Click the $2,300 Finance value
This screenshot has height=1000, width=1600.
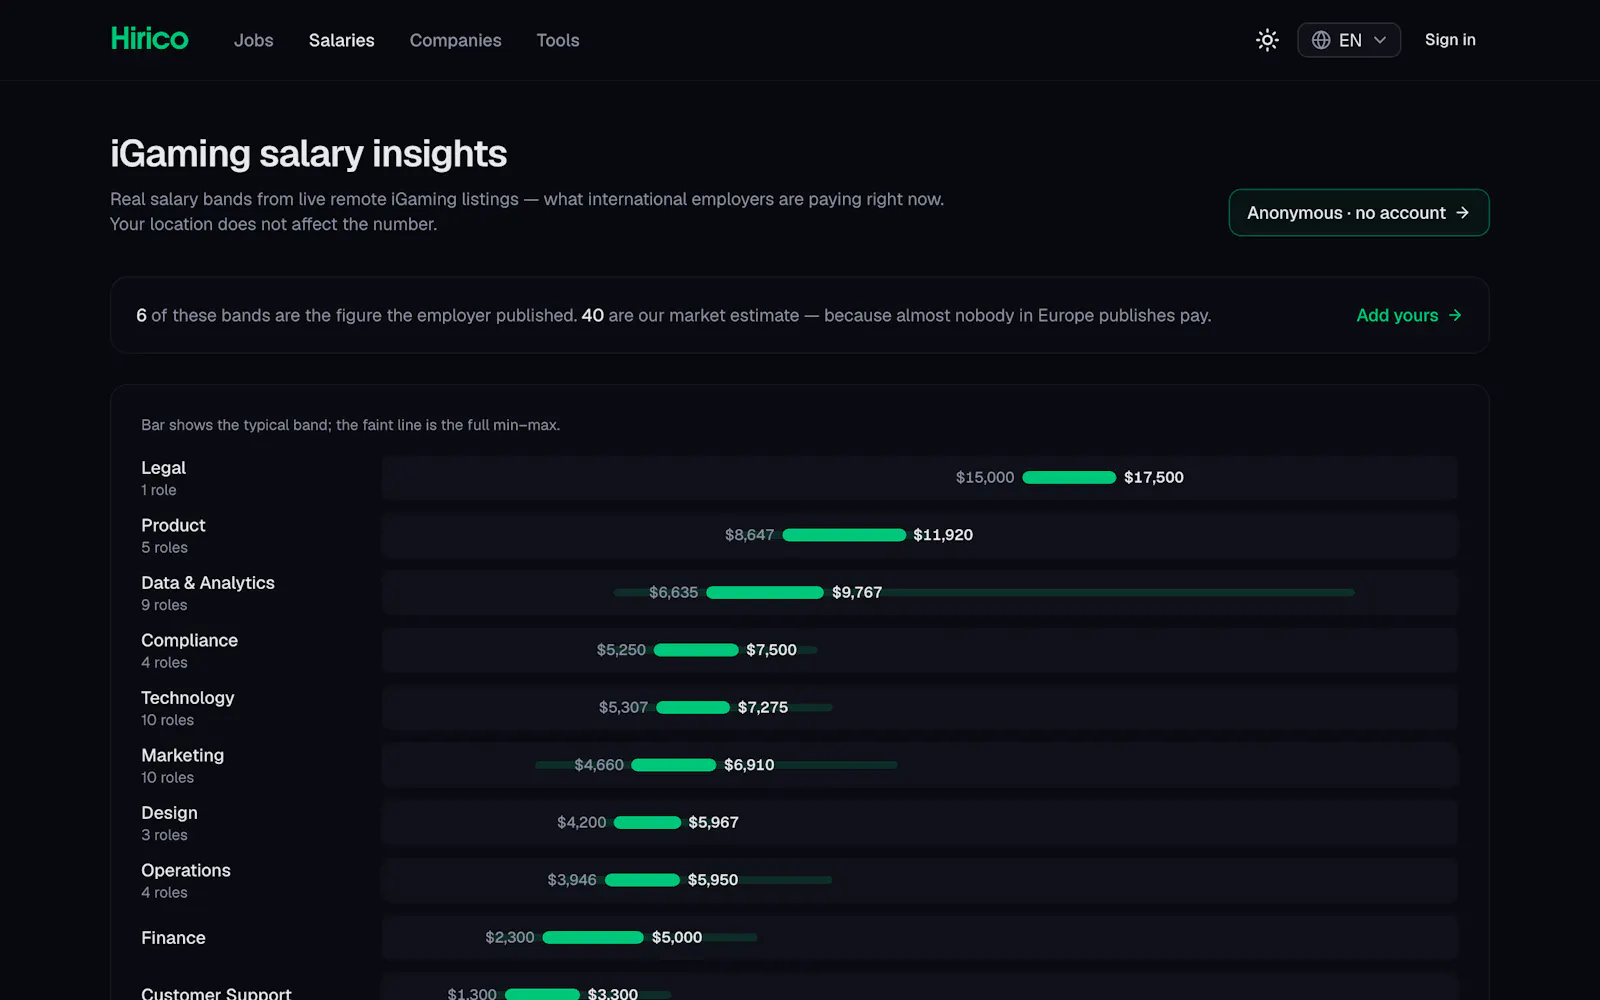tap(510, 938)
